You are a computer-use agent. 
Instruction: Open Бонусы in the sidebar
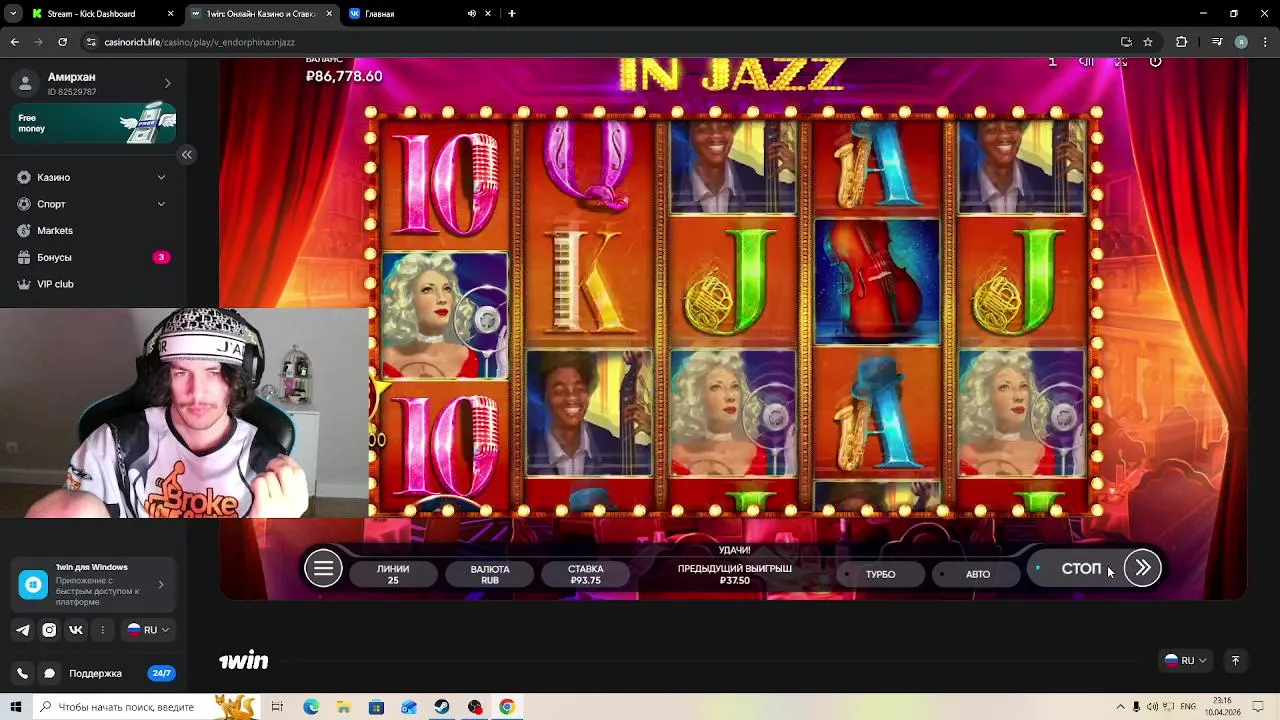94,257
